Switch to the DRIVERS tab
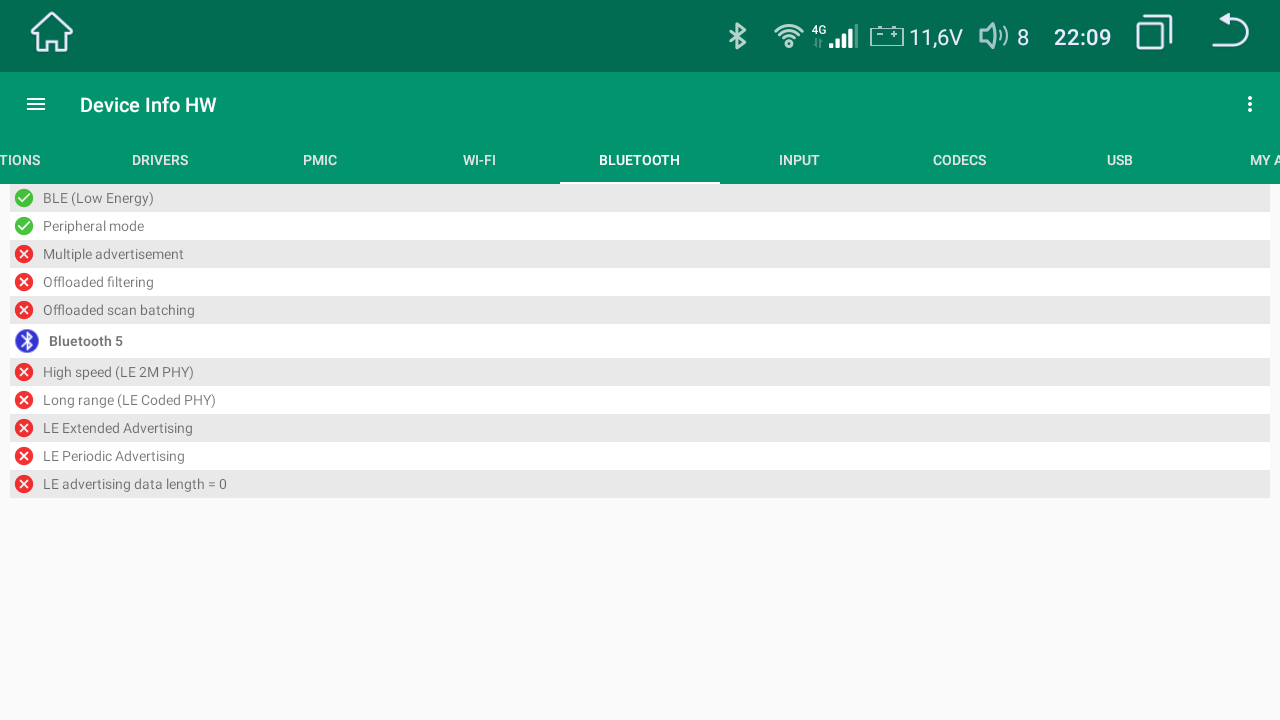Viewport: 1280px width, 720px height. pos(160,160)
